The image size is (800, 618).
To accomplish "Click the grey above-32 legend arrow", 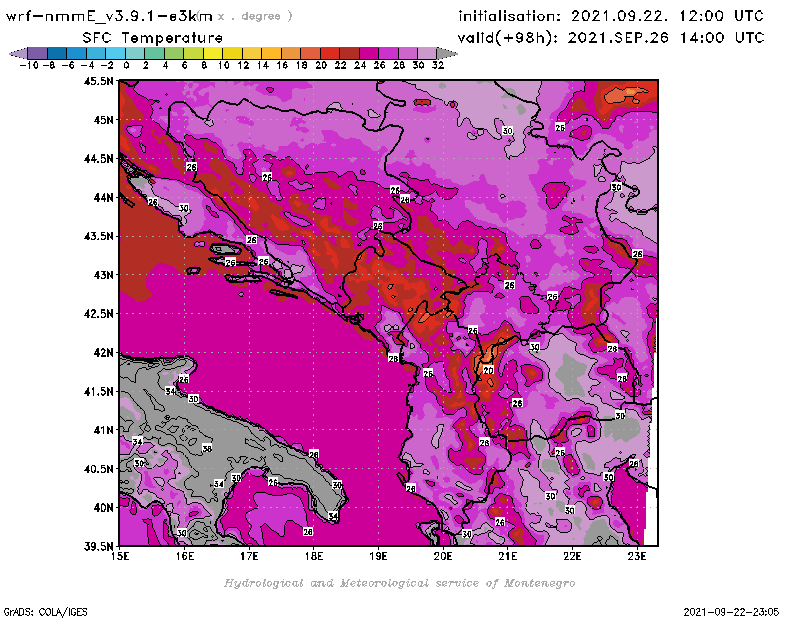I will tap(447, 53).
